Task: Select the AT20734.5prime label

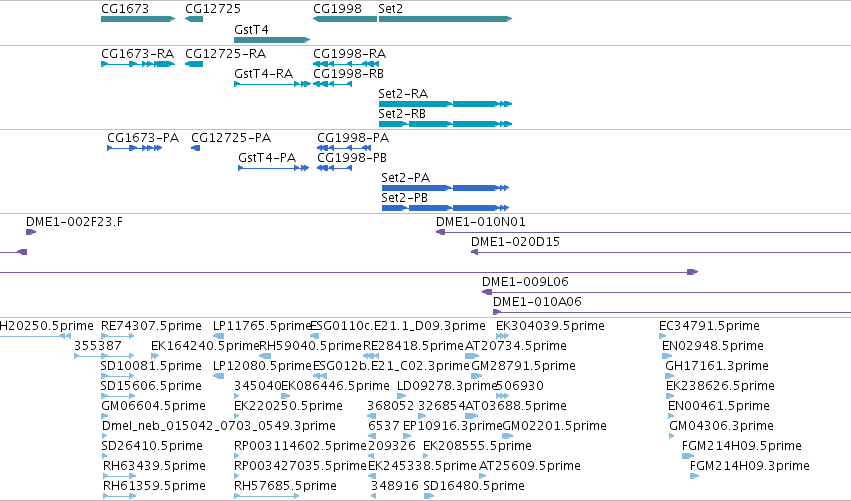Action: (x=516, y=346)
